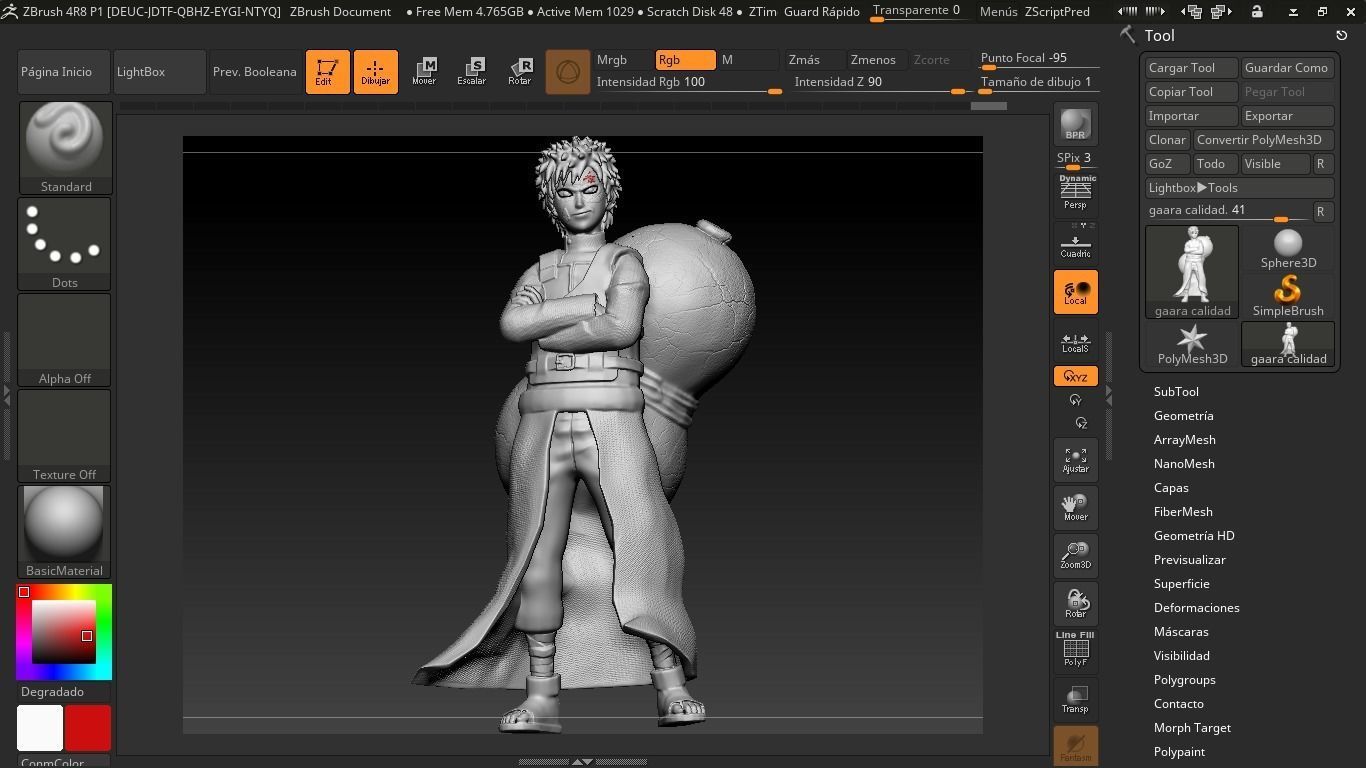Select the Dibujar draw mode button
1366x768 pixels.
click(375, 72)
